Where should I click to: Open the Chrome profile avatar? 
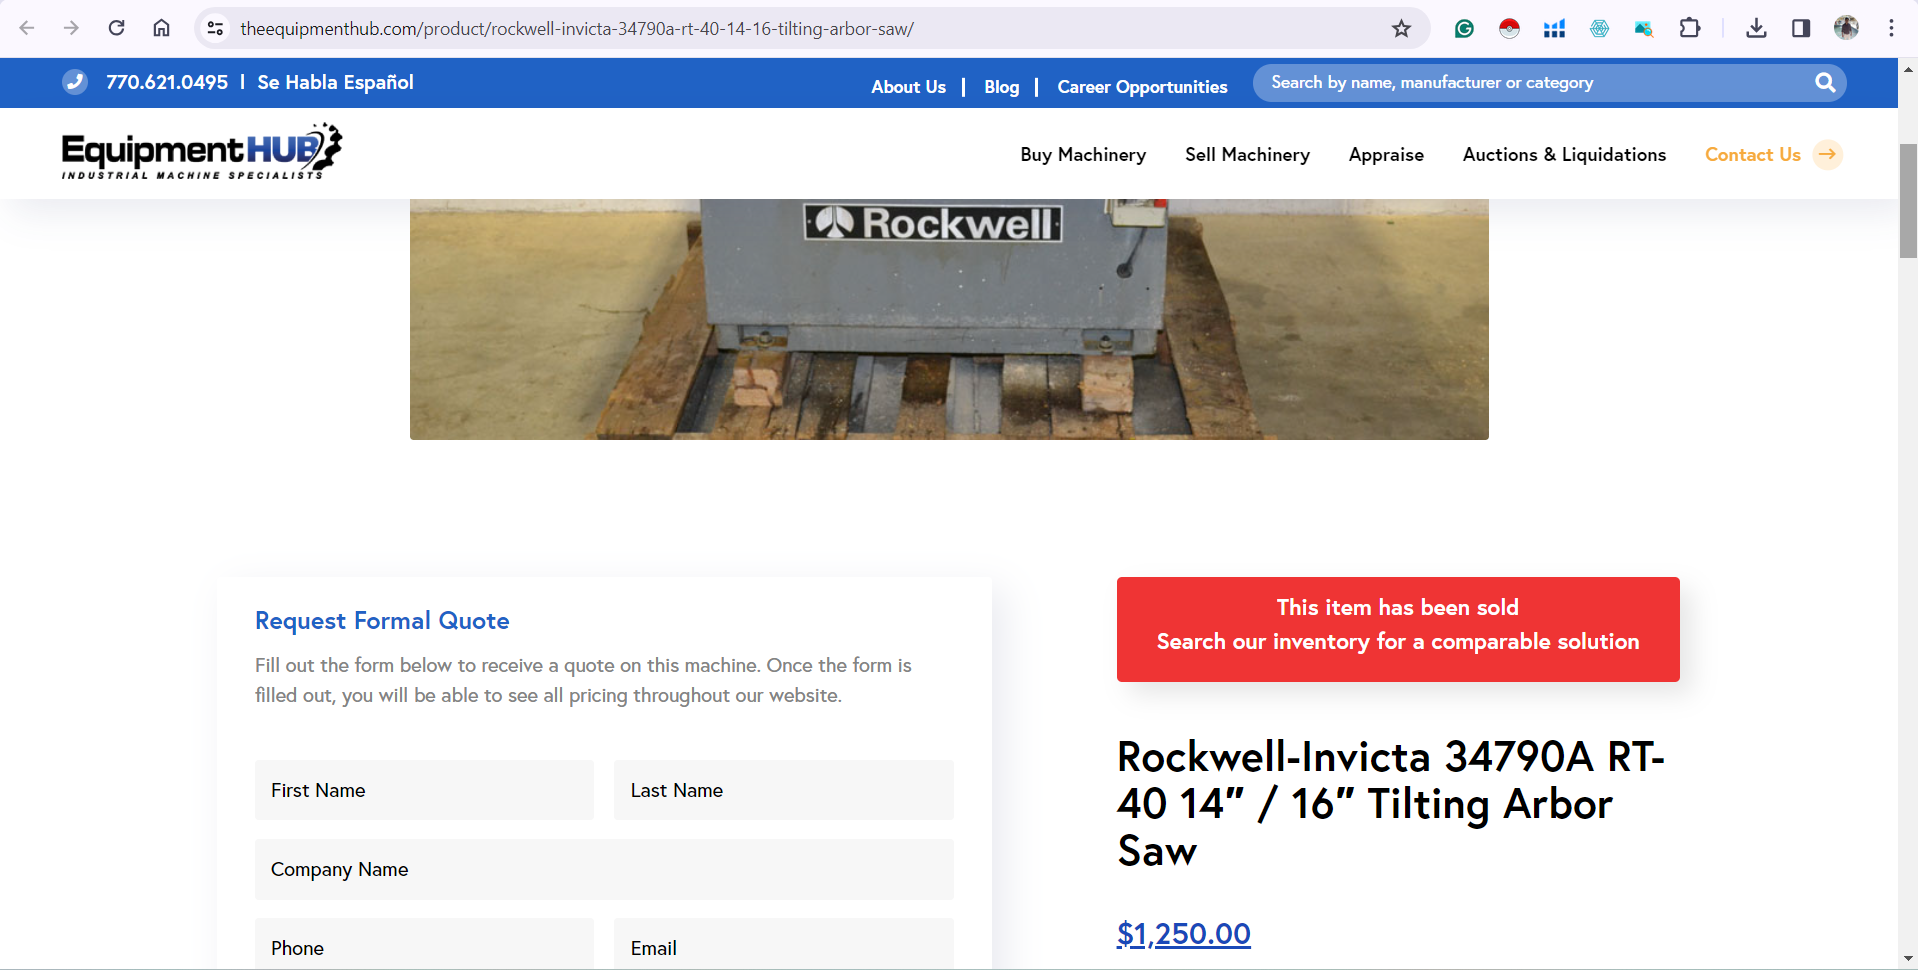(1846, 28)
